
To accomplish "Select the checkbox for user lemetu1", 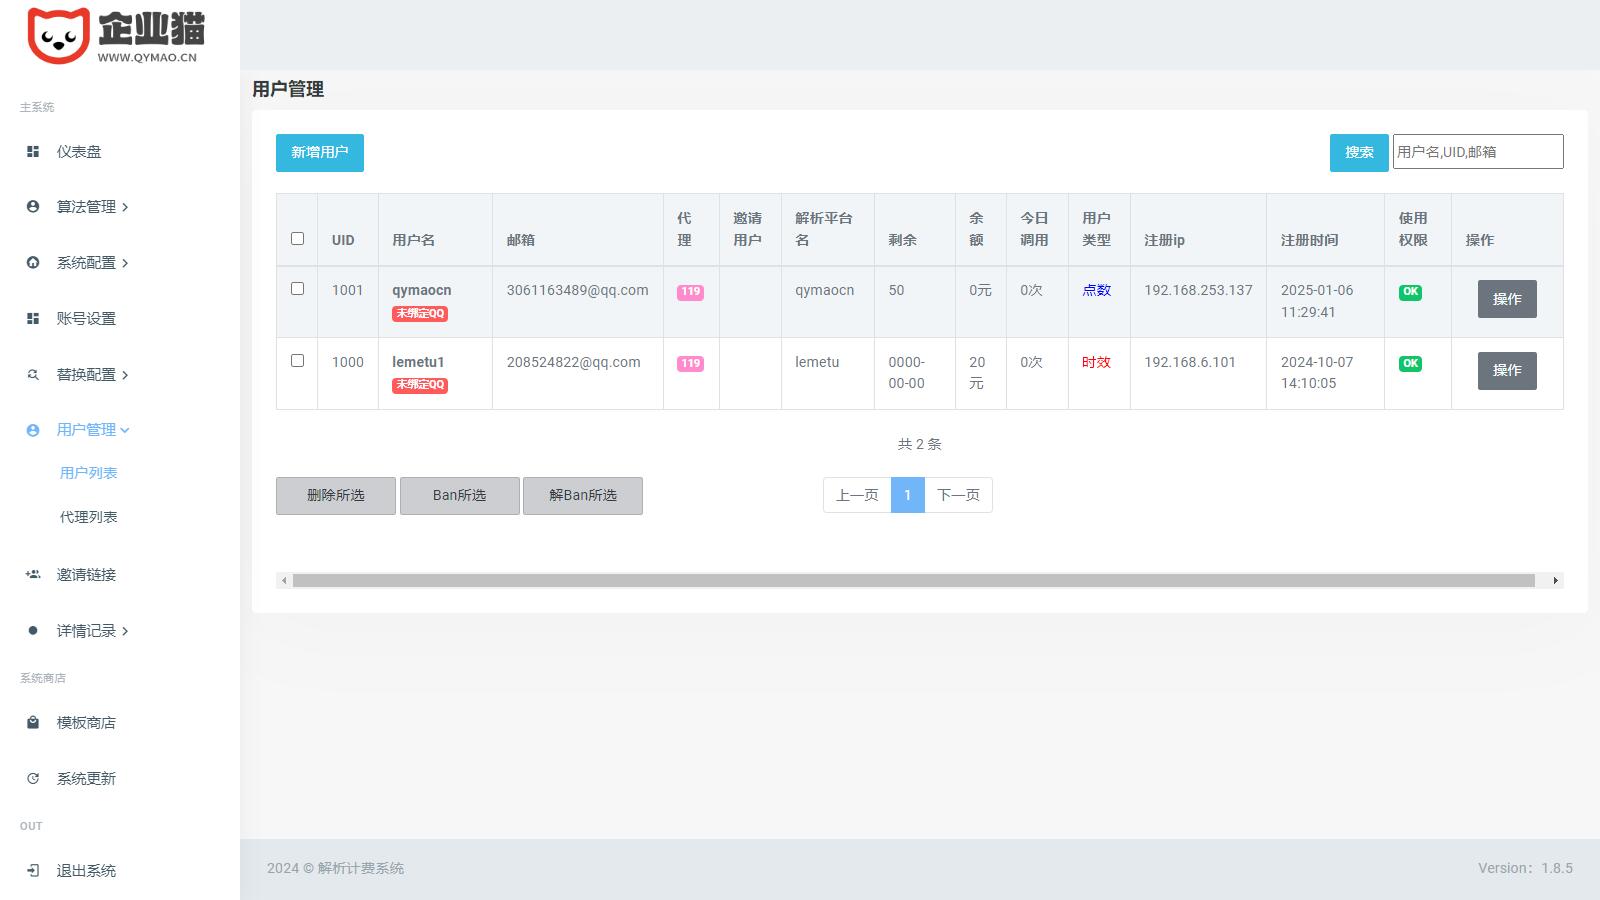I will tap(297, 361).
